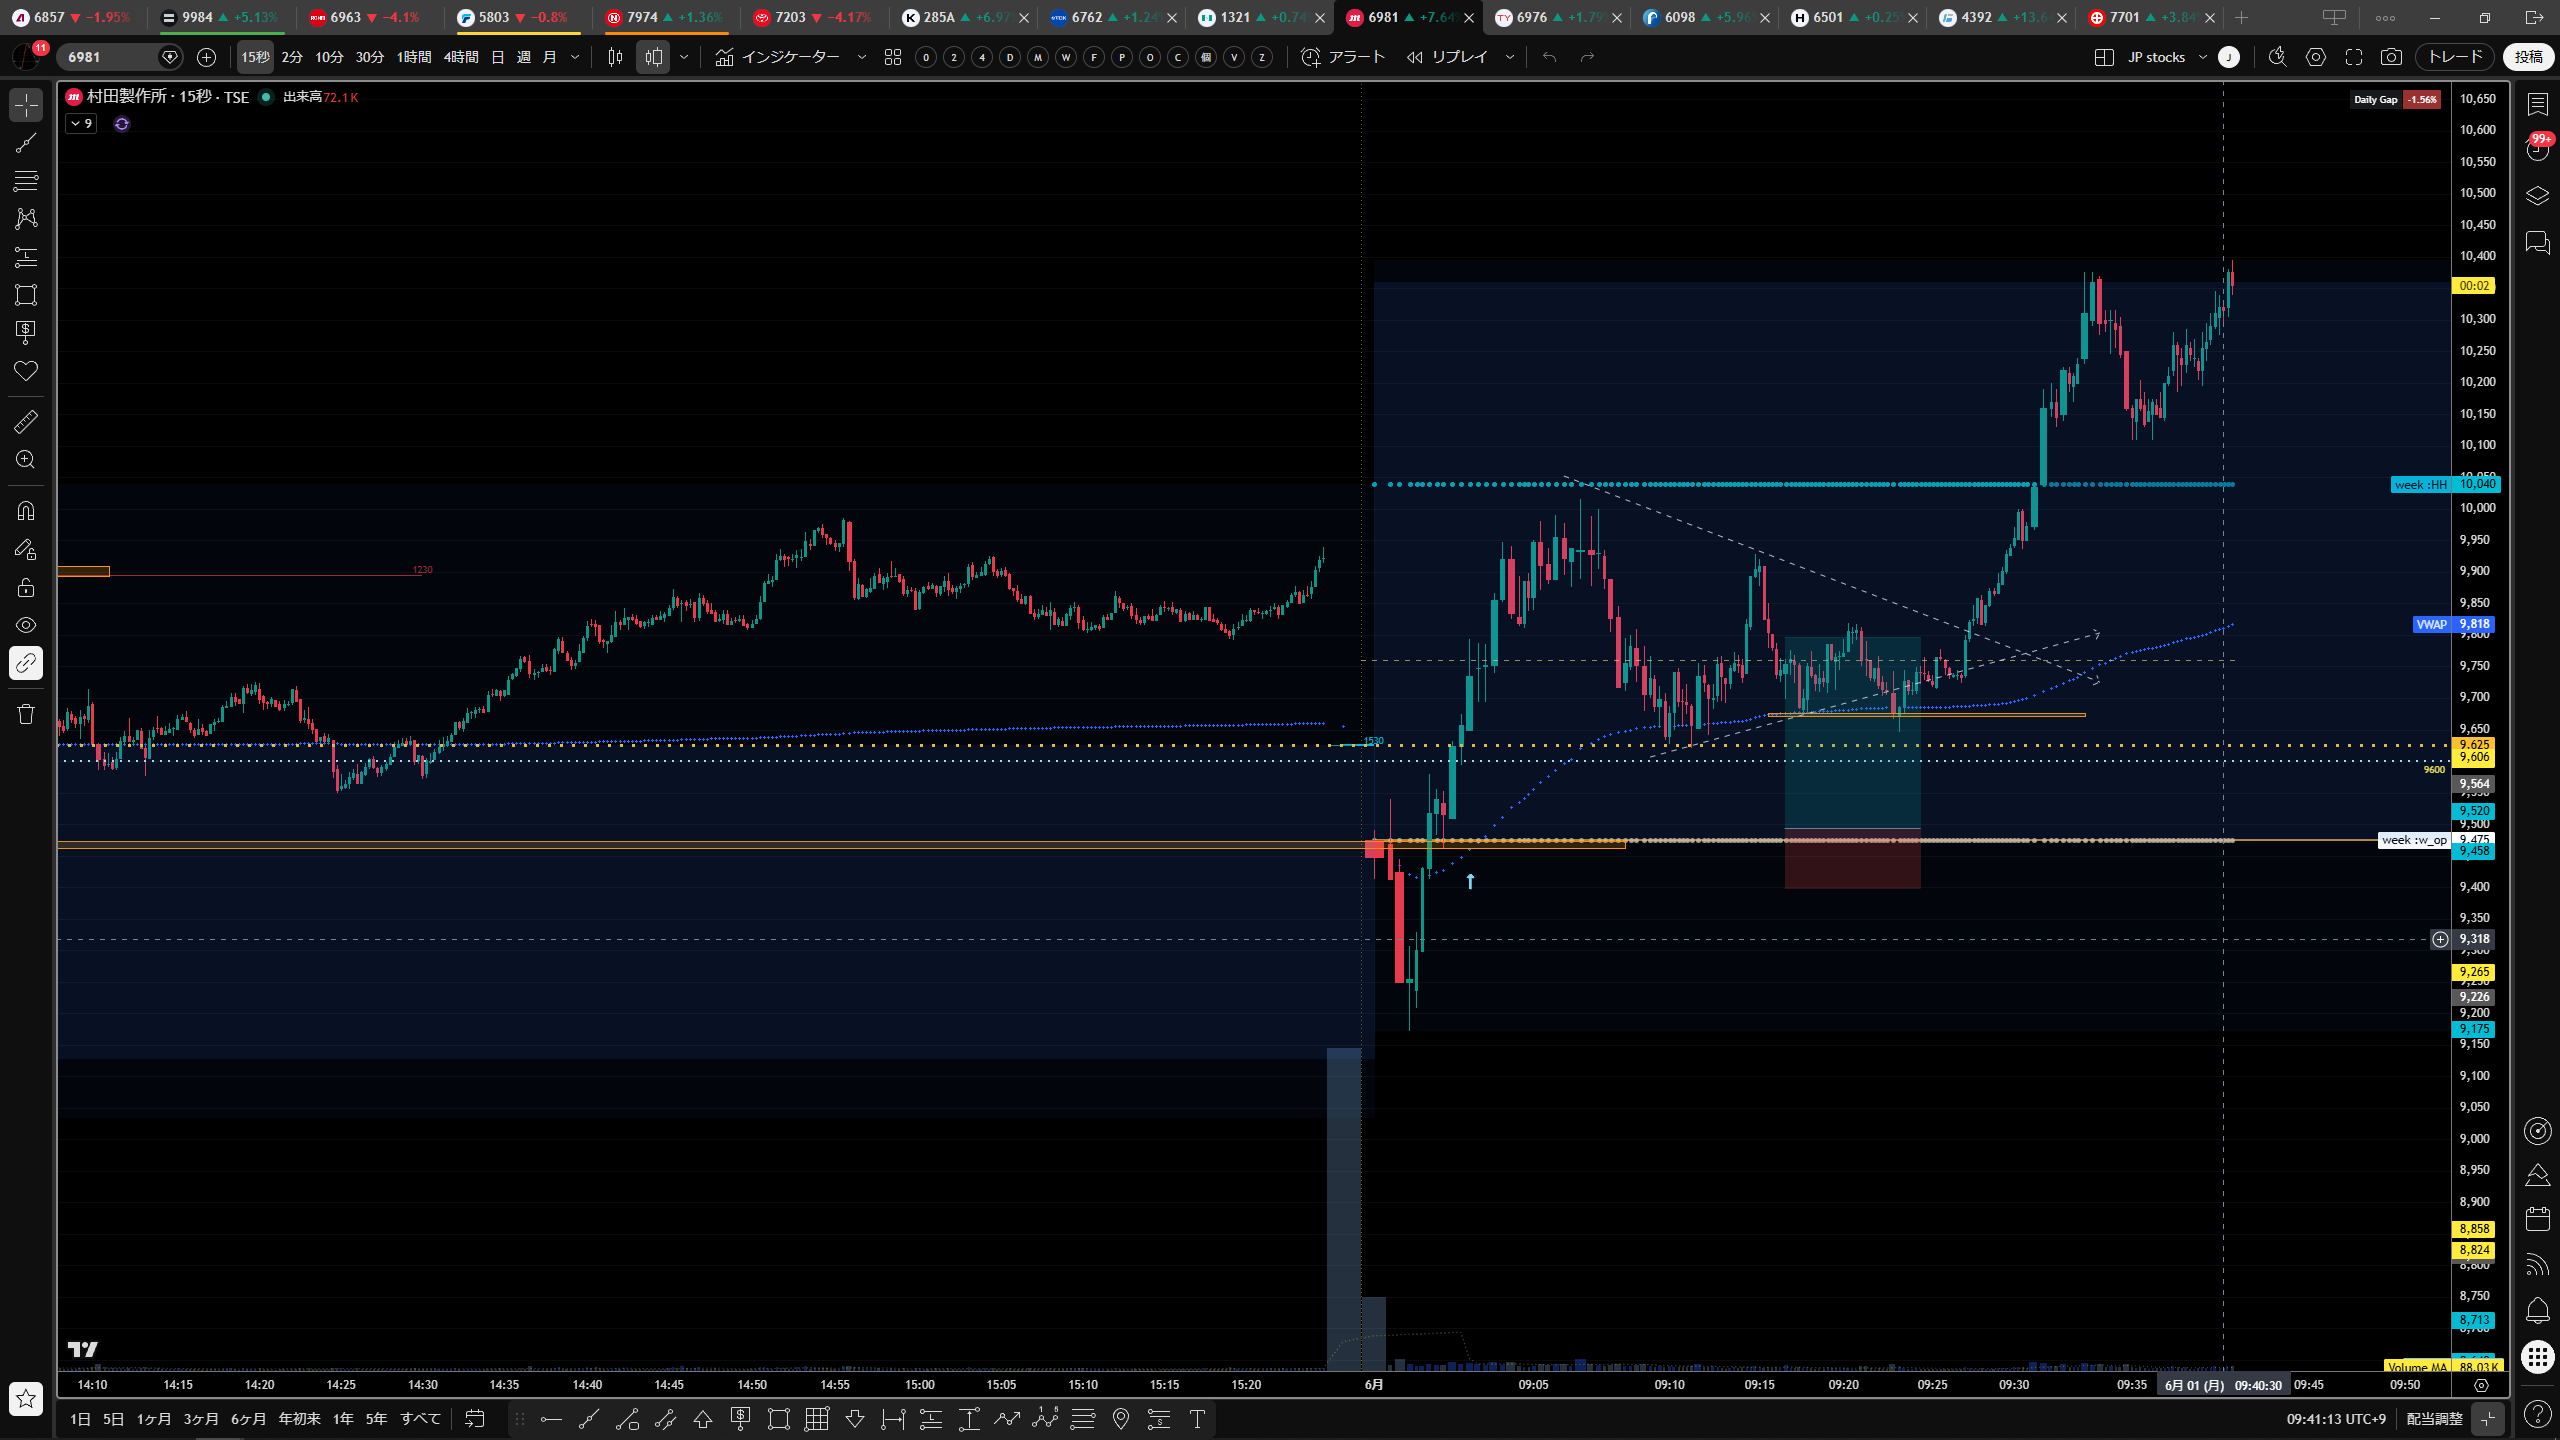The height and width of the screenshot is (1440, 2560).
Task: Click the VWAP price scale label
Action: click(2454, 624)
